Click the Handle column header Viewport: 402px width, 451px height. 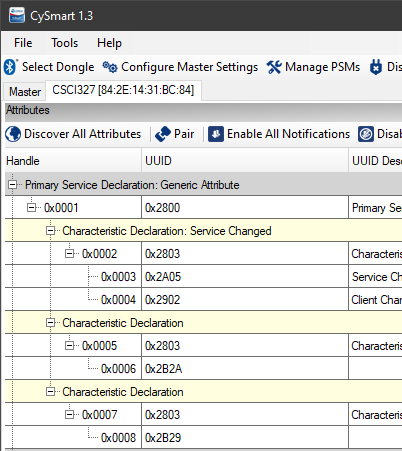[73, 161]
